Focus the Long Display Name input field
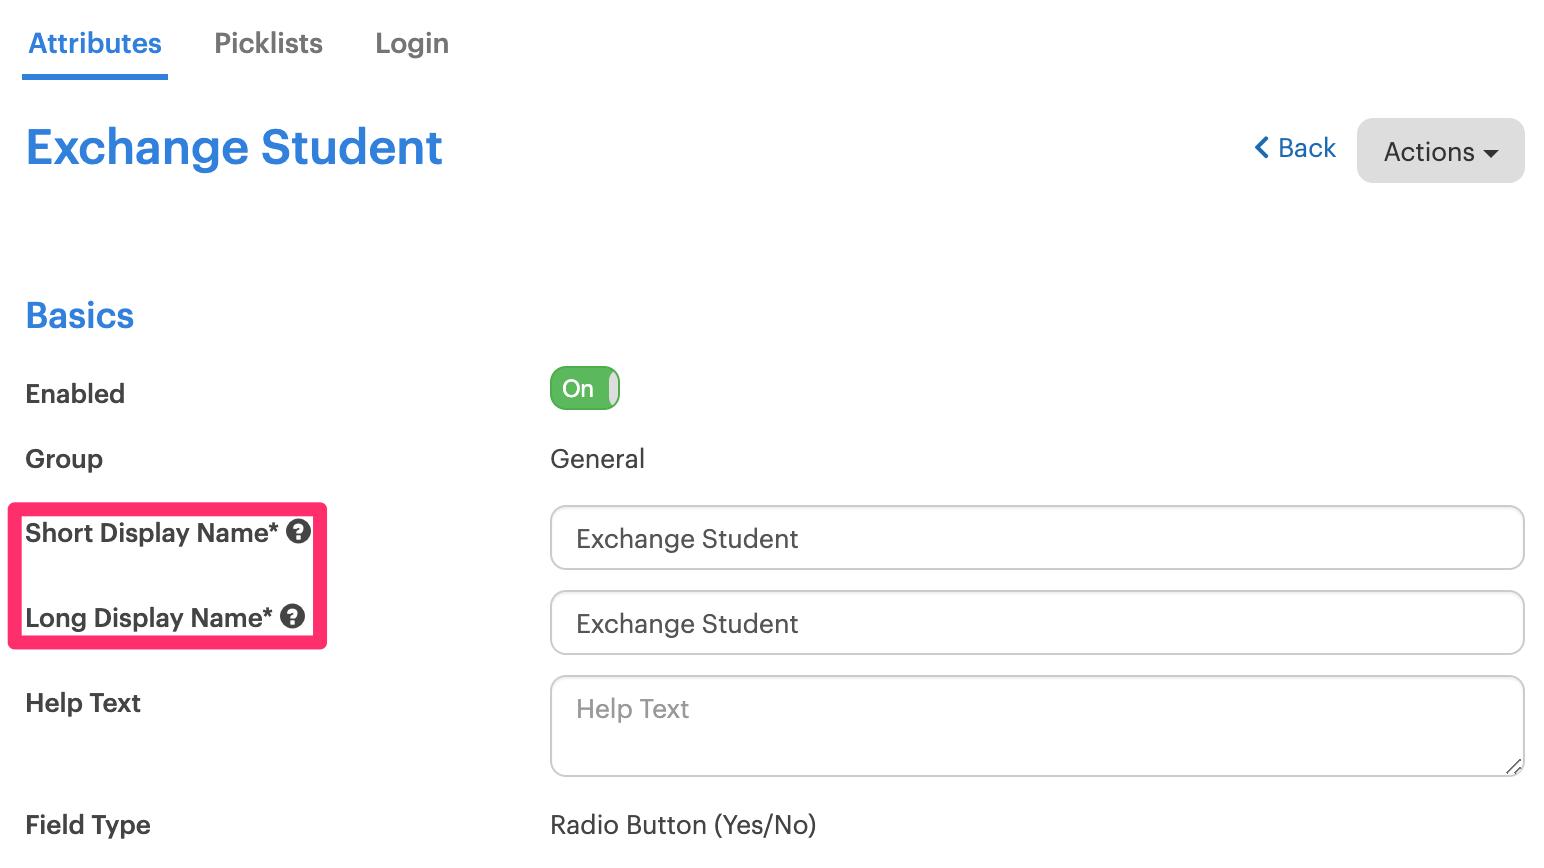This screenshot has height=868, width=1544. (x=1036, y=623)
